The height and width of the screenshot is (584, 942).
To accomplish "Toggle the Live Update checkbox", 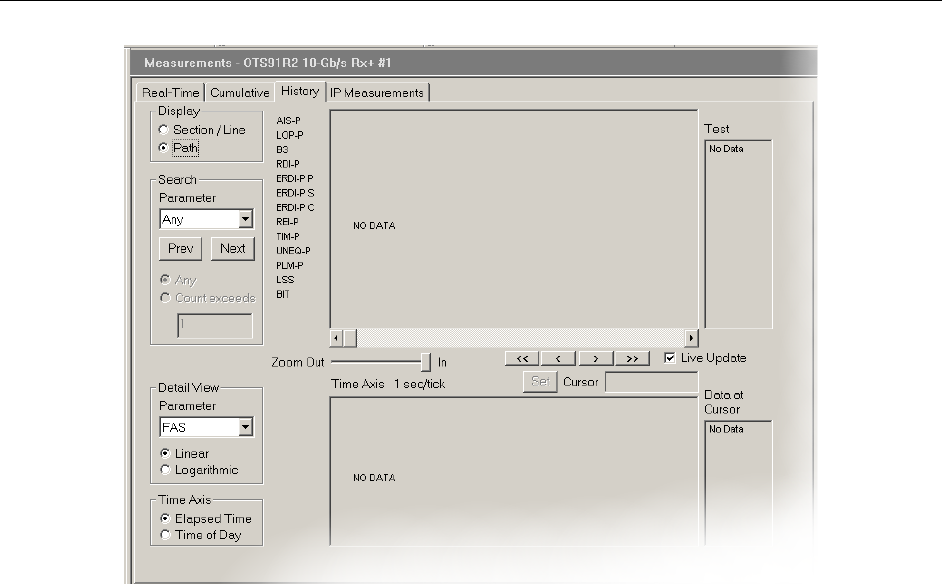I will (x=671, y=358).
